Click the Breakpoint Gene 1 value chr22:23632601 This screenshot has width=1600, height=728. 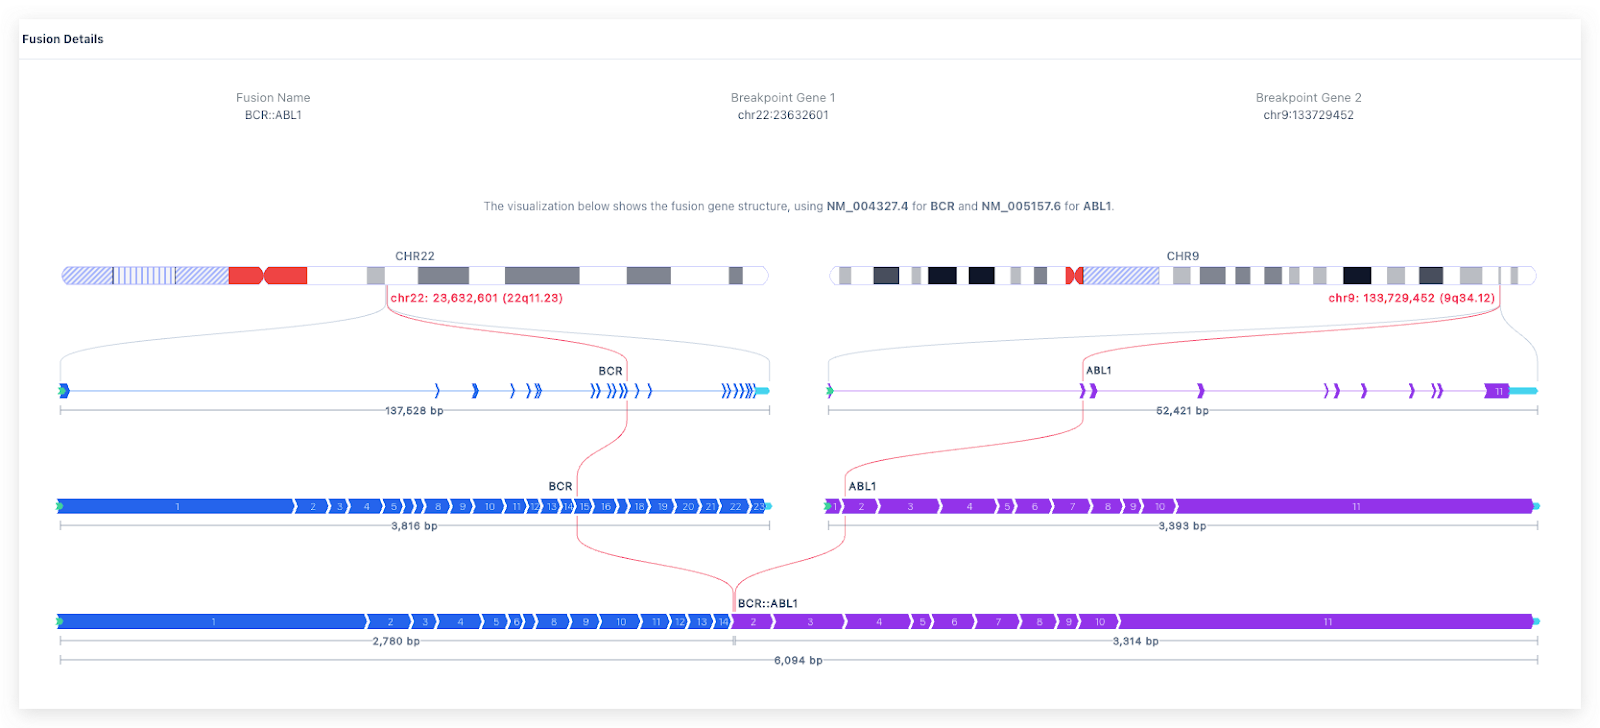pos(783,115)
